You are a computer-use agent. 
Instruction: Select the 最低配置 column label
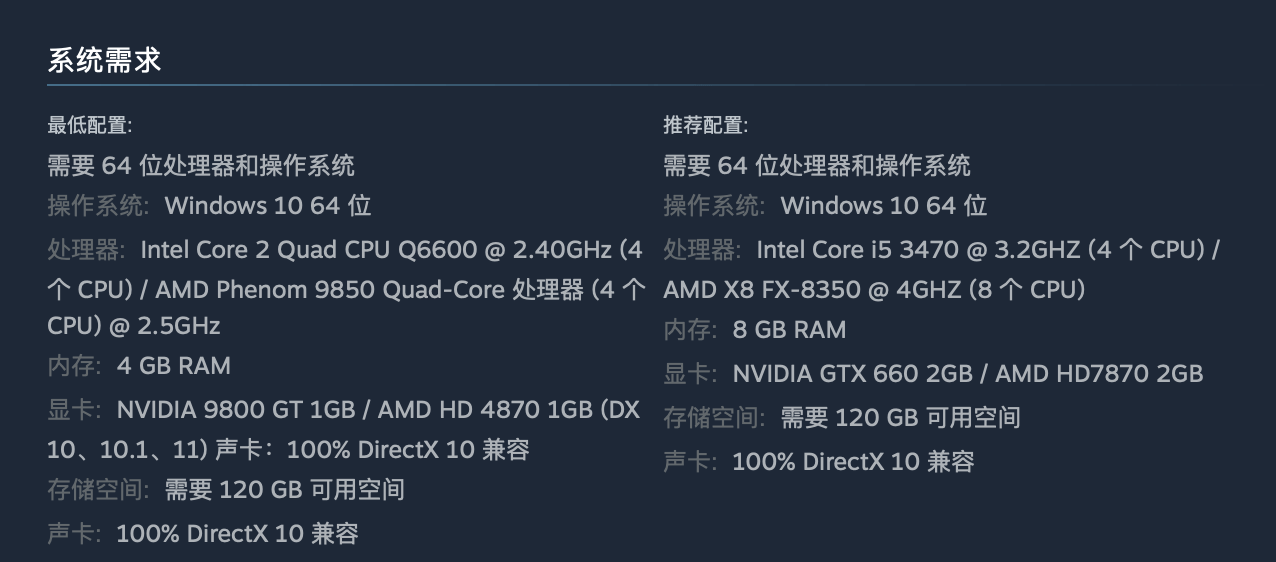tap(90, 125)
